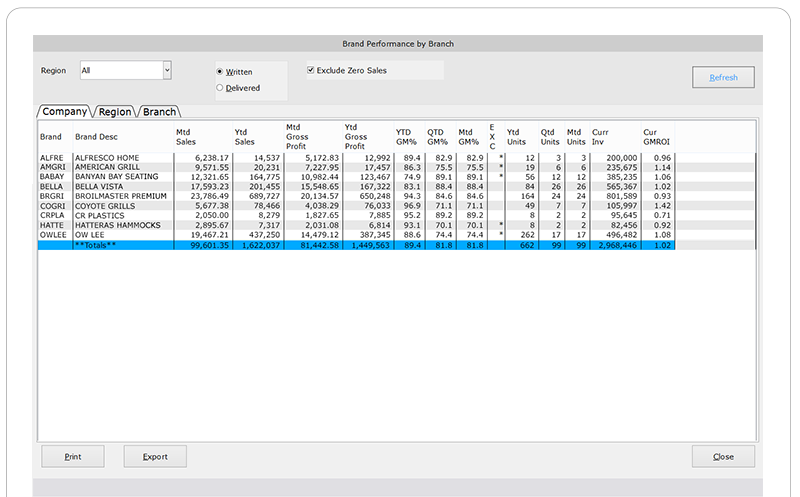This screenshot has width=800, height=497.
Task: Click total Curr Inv 2,968,446
Action: pyautogui.click(x=618, y=245)
